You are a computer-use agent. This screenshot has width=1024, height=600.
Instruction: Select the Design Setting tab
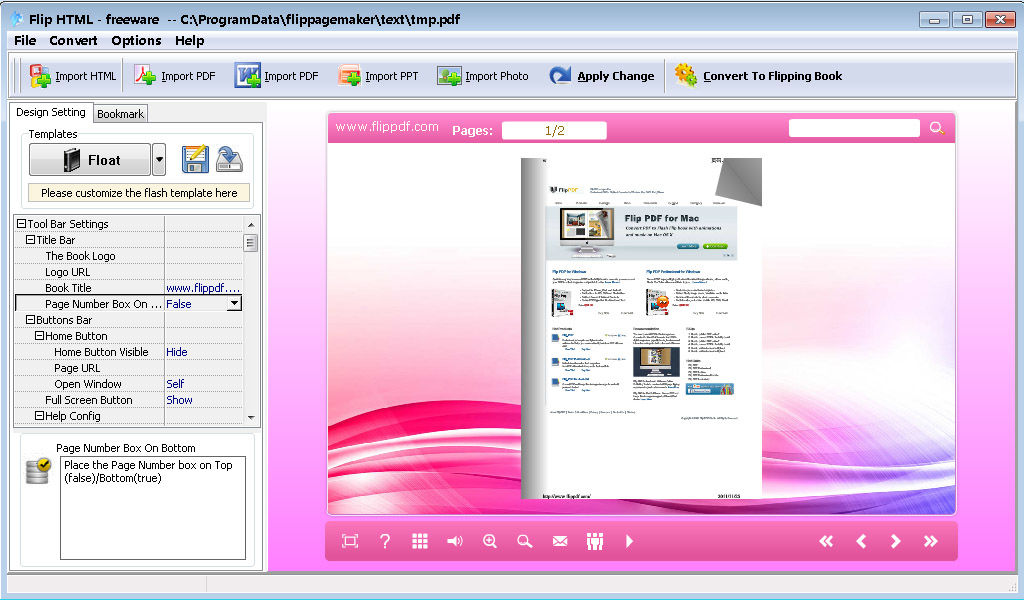tap(51, 112)
